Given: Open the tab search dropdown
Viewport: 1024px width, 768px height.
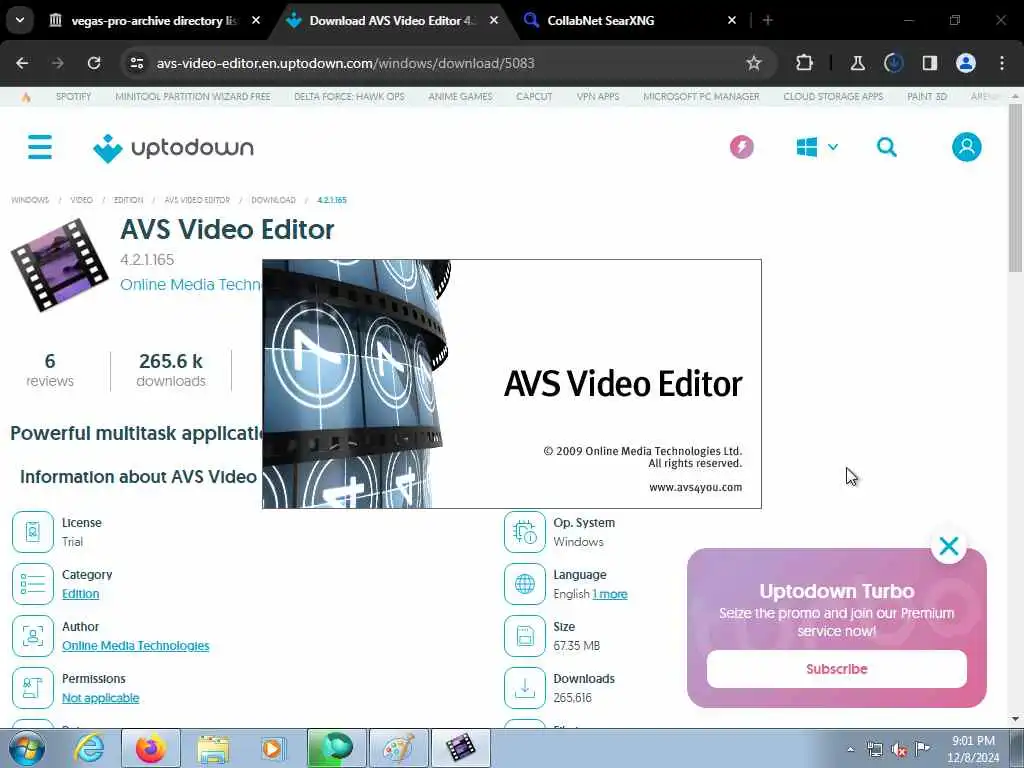Looking at the screenshot, I should (20, 20).
